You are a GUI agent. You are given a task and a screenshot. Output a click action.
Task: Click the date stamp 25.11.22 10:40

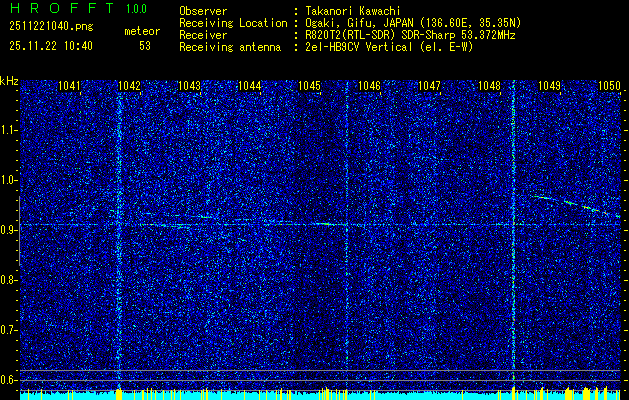[x=51, y=46]
